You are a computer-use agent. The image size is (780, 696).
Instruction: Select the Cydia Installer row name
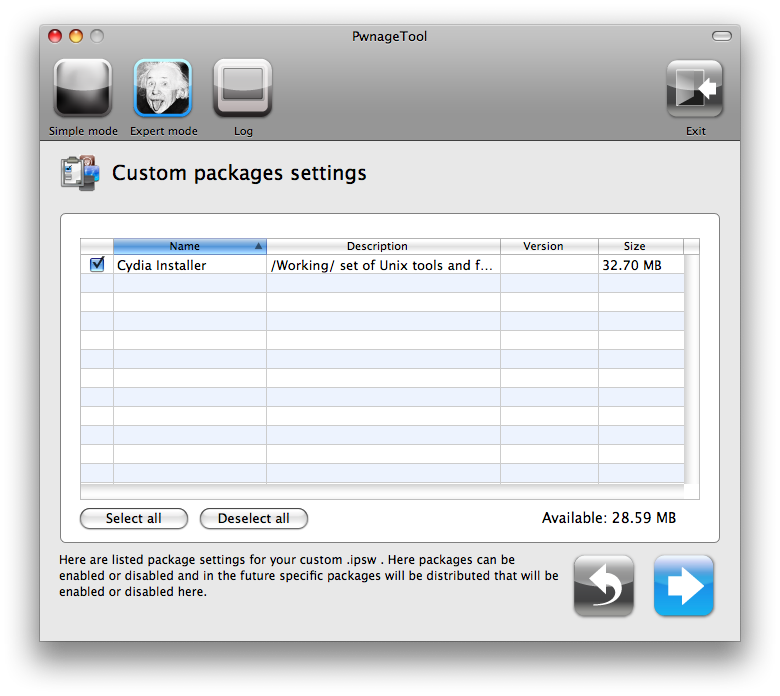tap(162, 265)
